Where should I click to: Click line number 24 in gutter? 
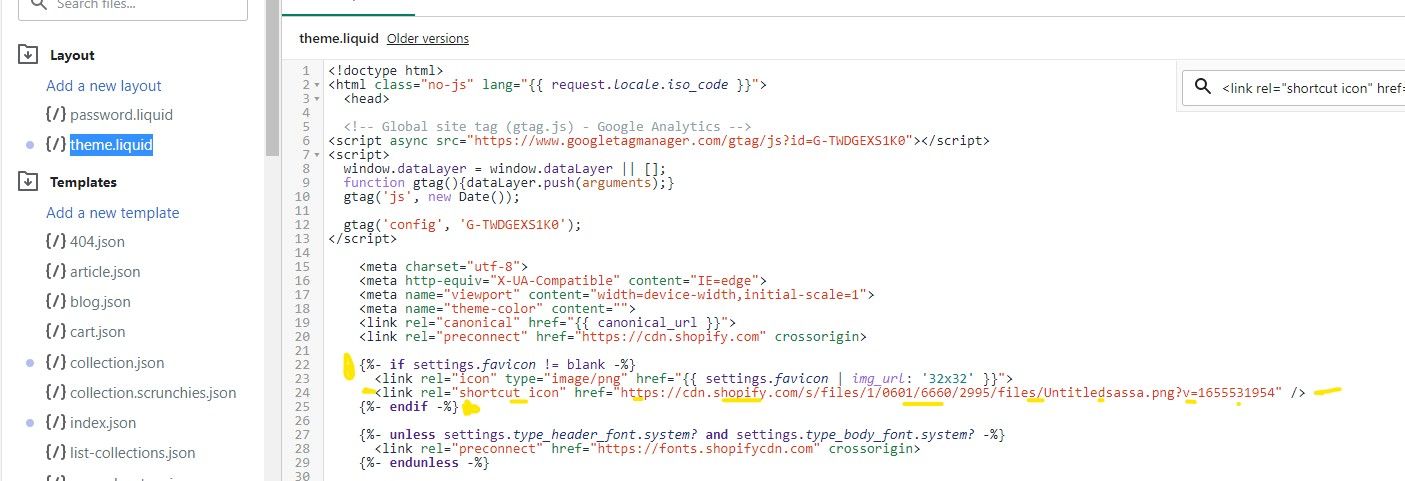(x=303, y=393)
